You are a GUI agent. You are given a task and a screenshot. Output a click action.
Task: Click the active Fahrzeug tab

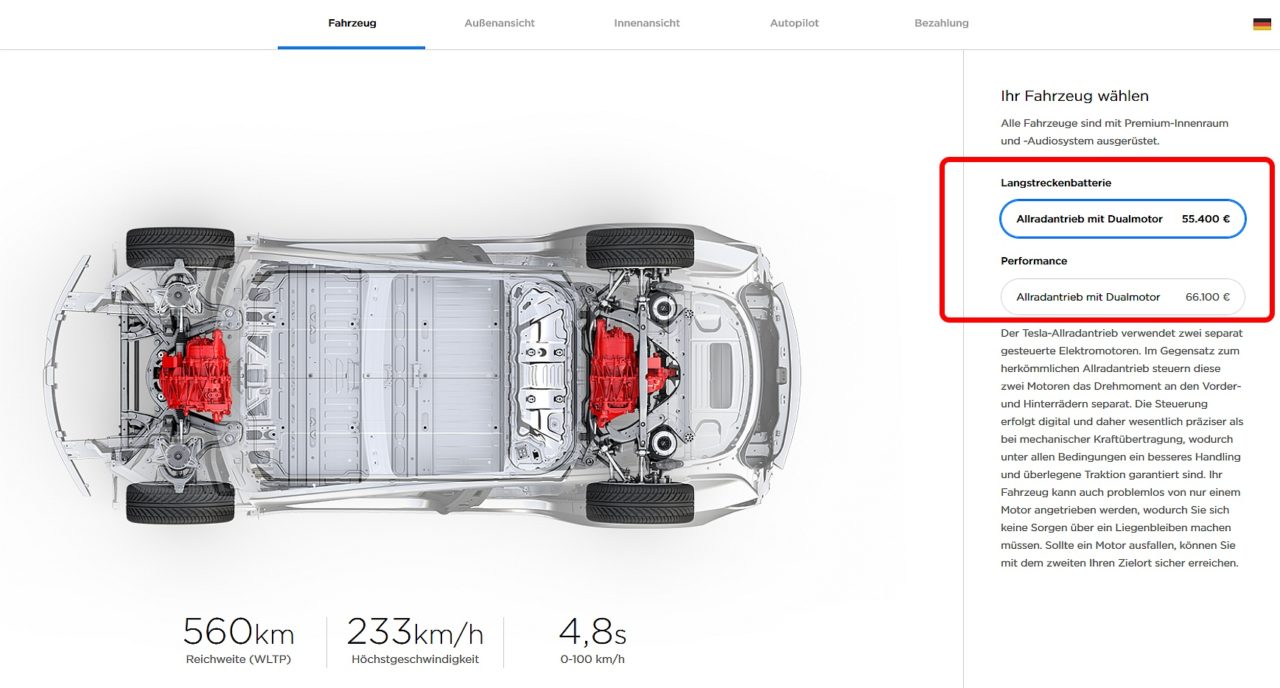352,23
